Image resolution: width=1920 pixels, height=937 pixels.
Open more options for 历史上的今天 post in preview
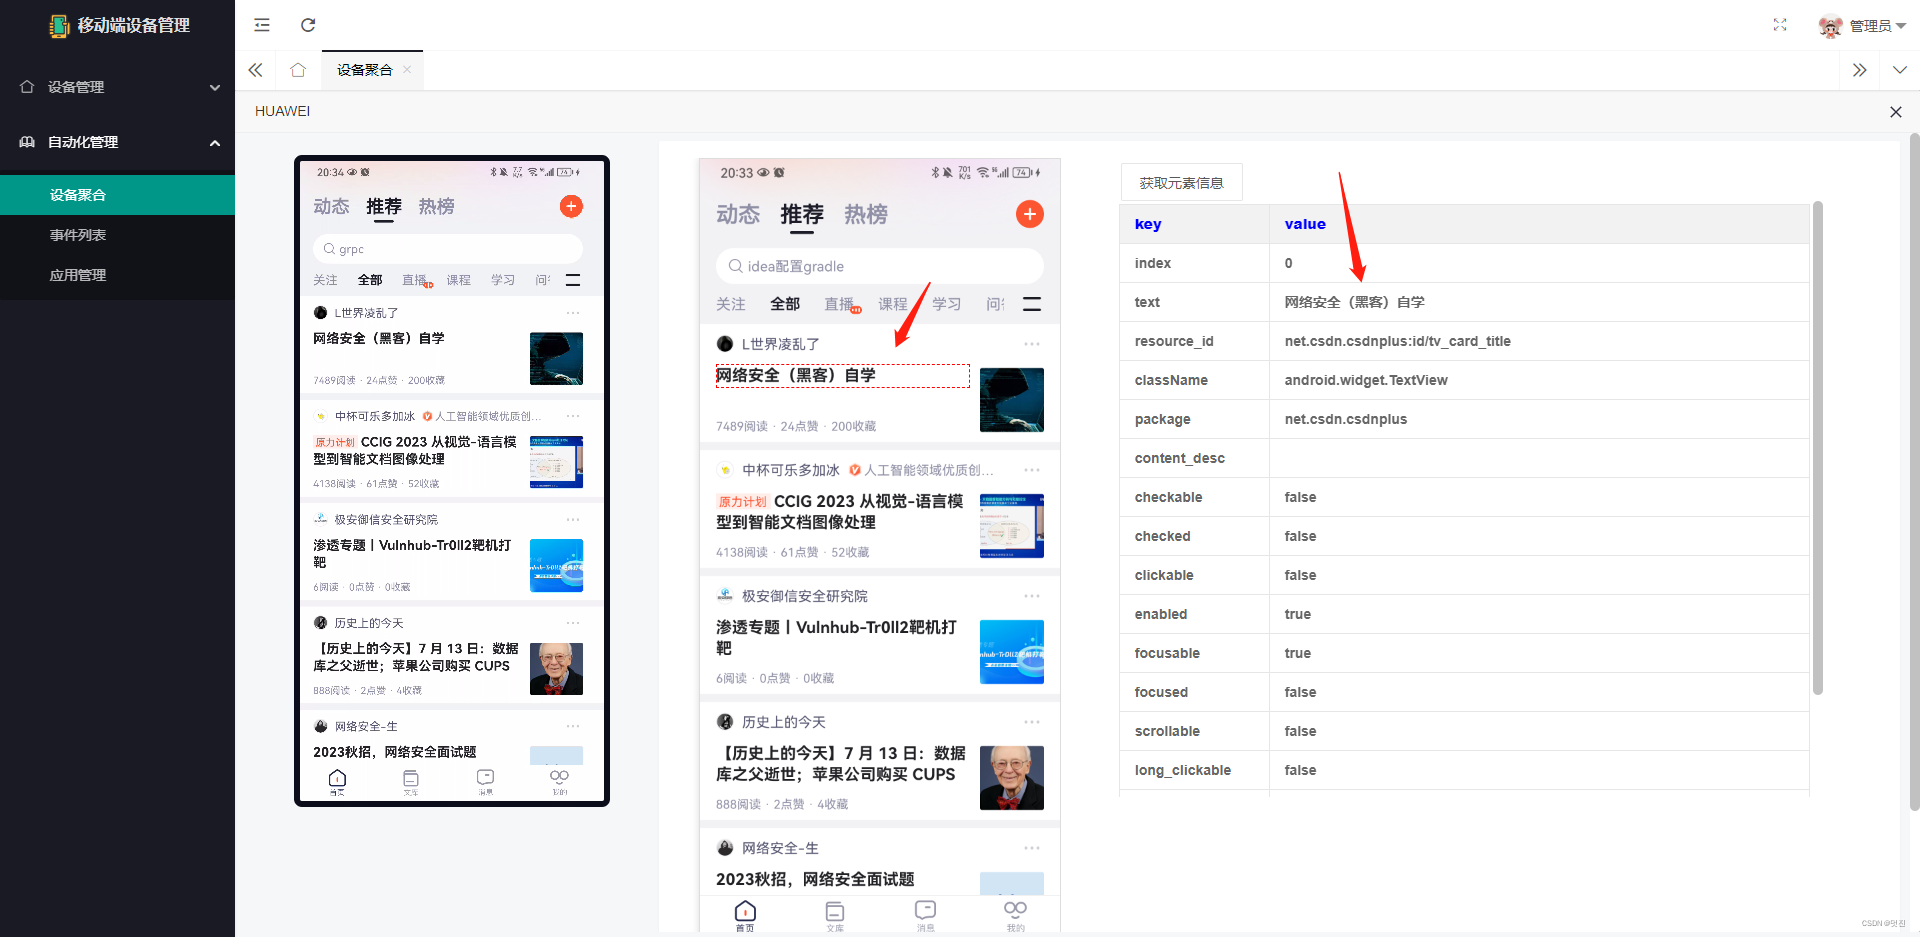pyautogui.click(x=1032, y=722)
